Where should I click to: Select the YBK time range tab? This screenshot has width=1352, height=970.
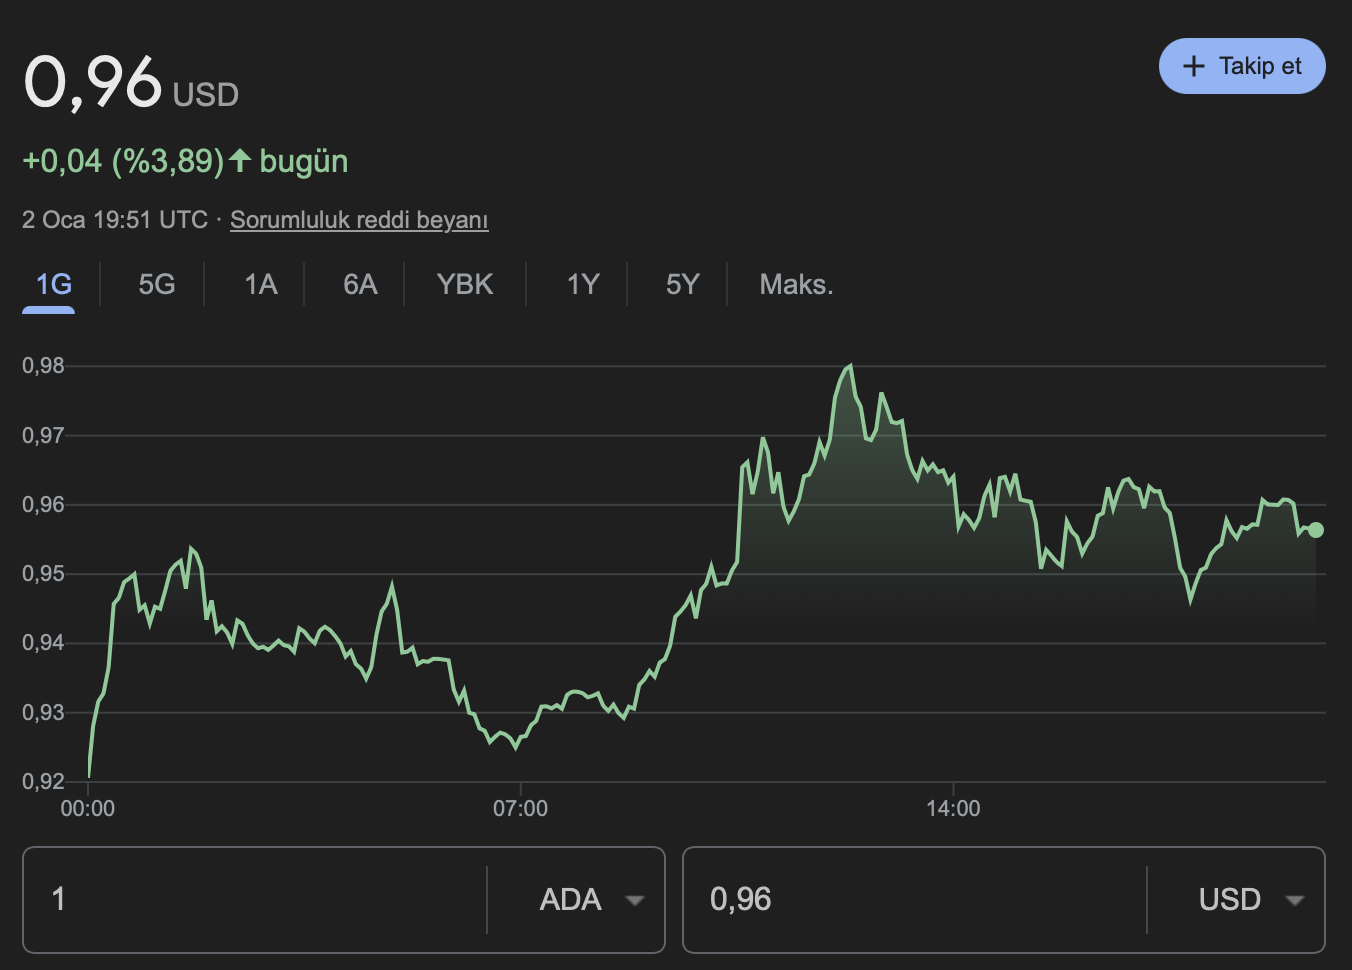pyautogui.click(x=465, y=285)
